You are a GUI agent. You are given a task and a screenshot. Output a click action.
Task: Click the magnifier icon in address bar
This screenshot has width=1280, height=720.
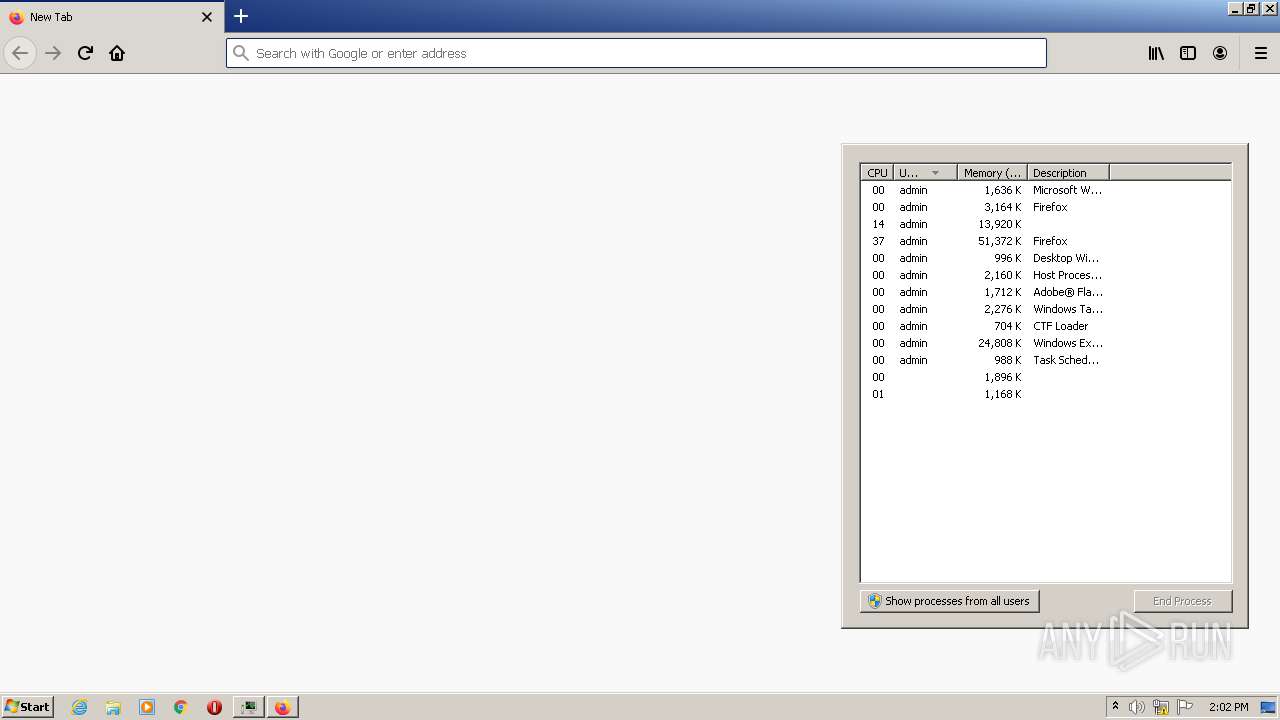click(240, 53)
